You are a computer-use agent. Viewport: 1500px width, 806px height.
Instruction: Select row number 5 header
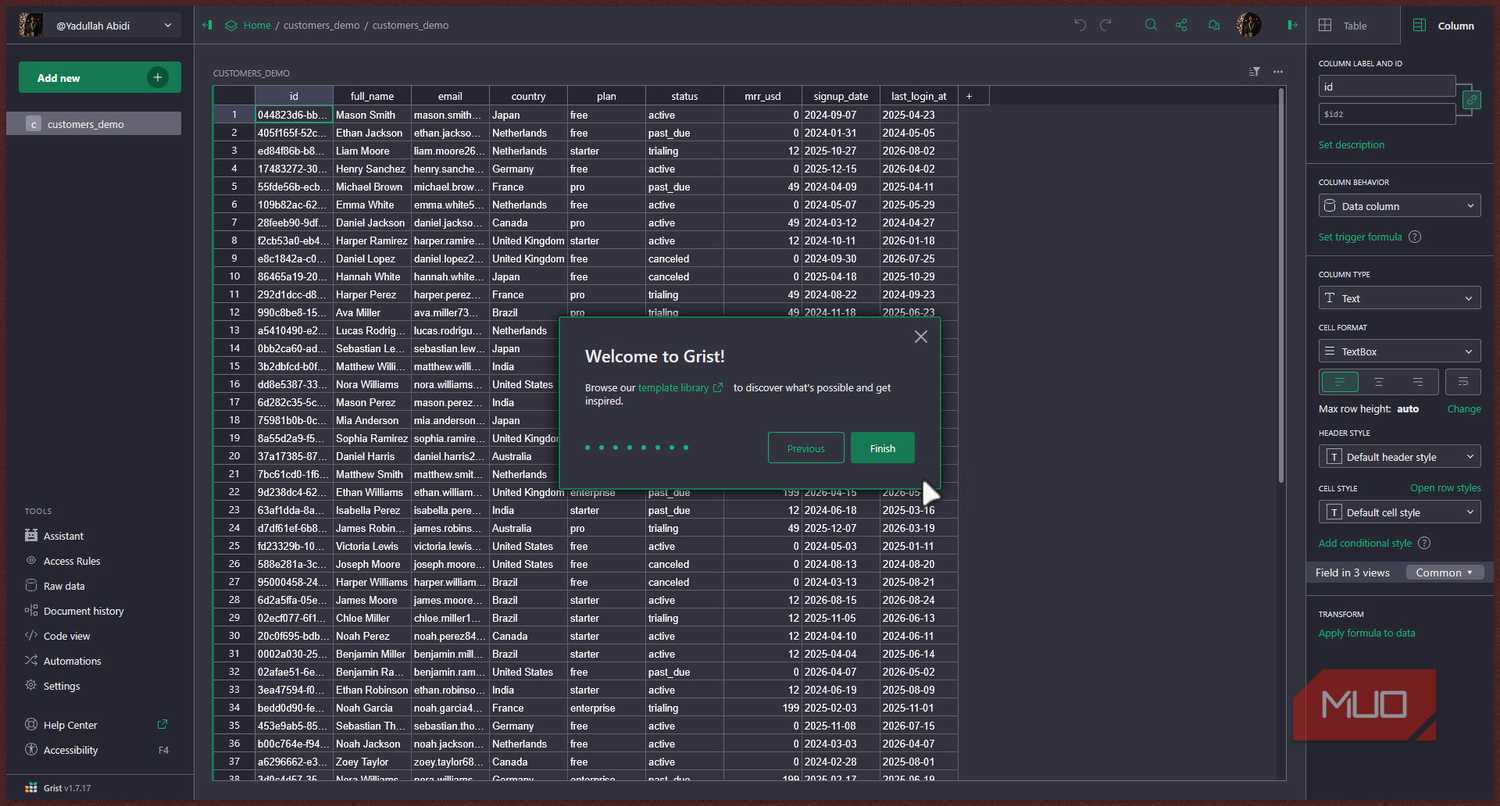tap(234, 187)
